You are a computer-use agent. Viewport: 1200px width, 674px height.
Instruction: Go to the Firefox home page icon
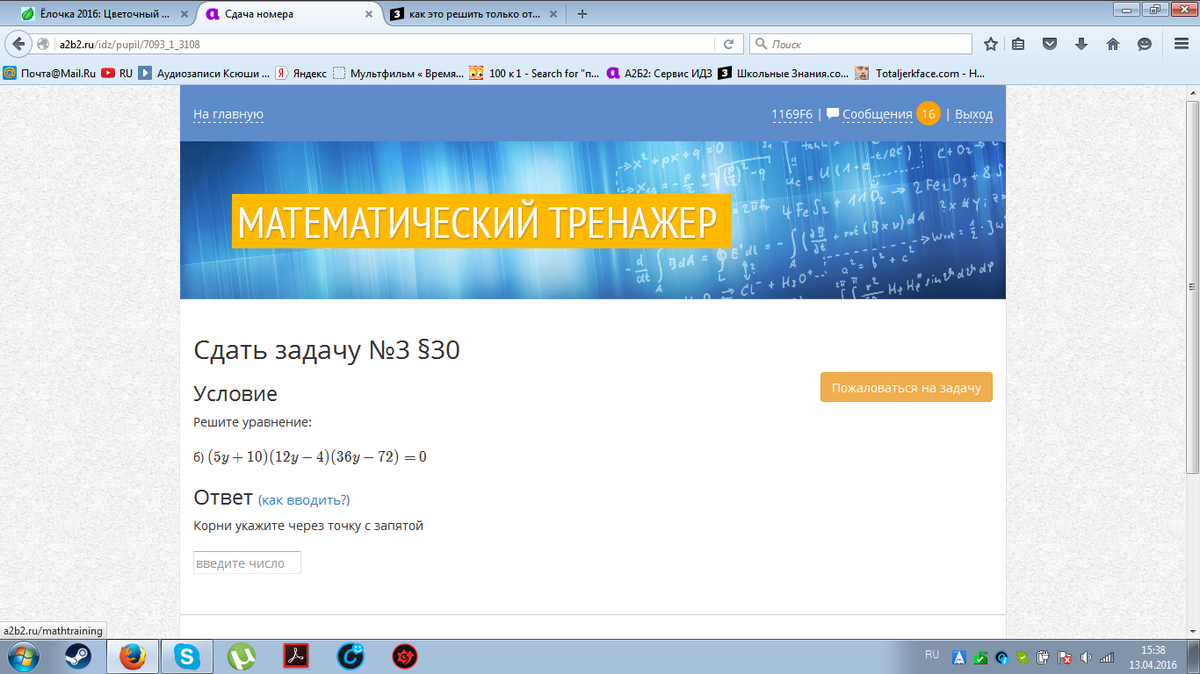(x=1112, y=44)
